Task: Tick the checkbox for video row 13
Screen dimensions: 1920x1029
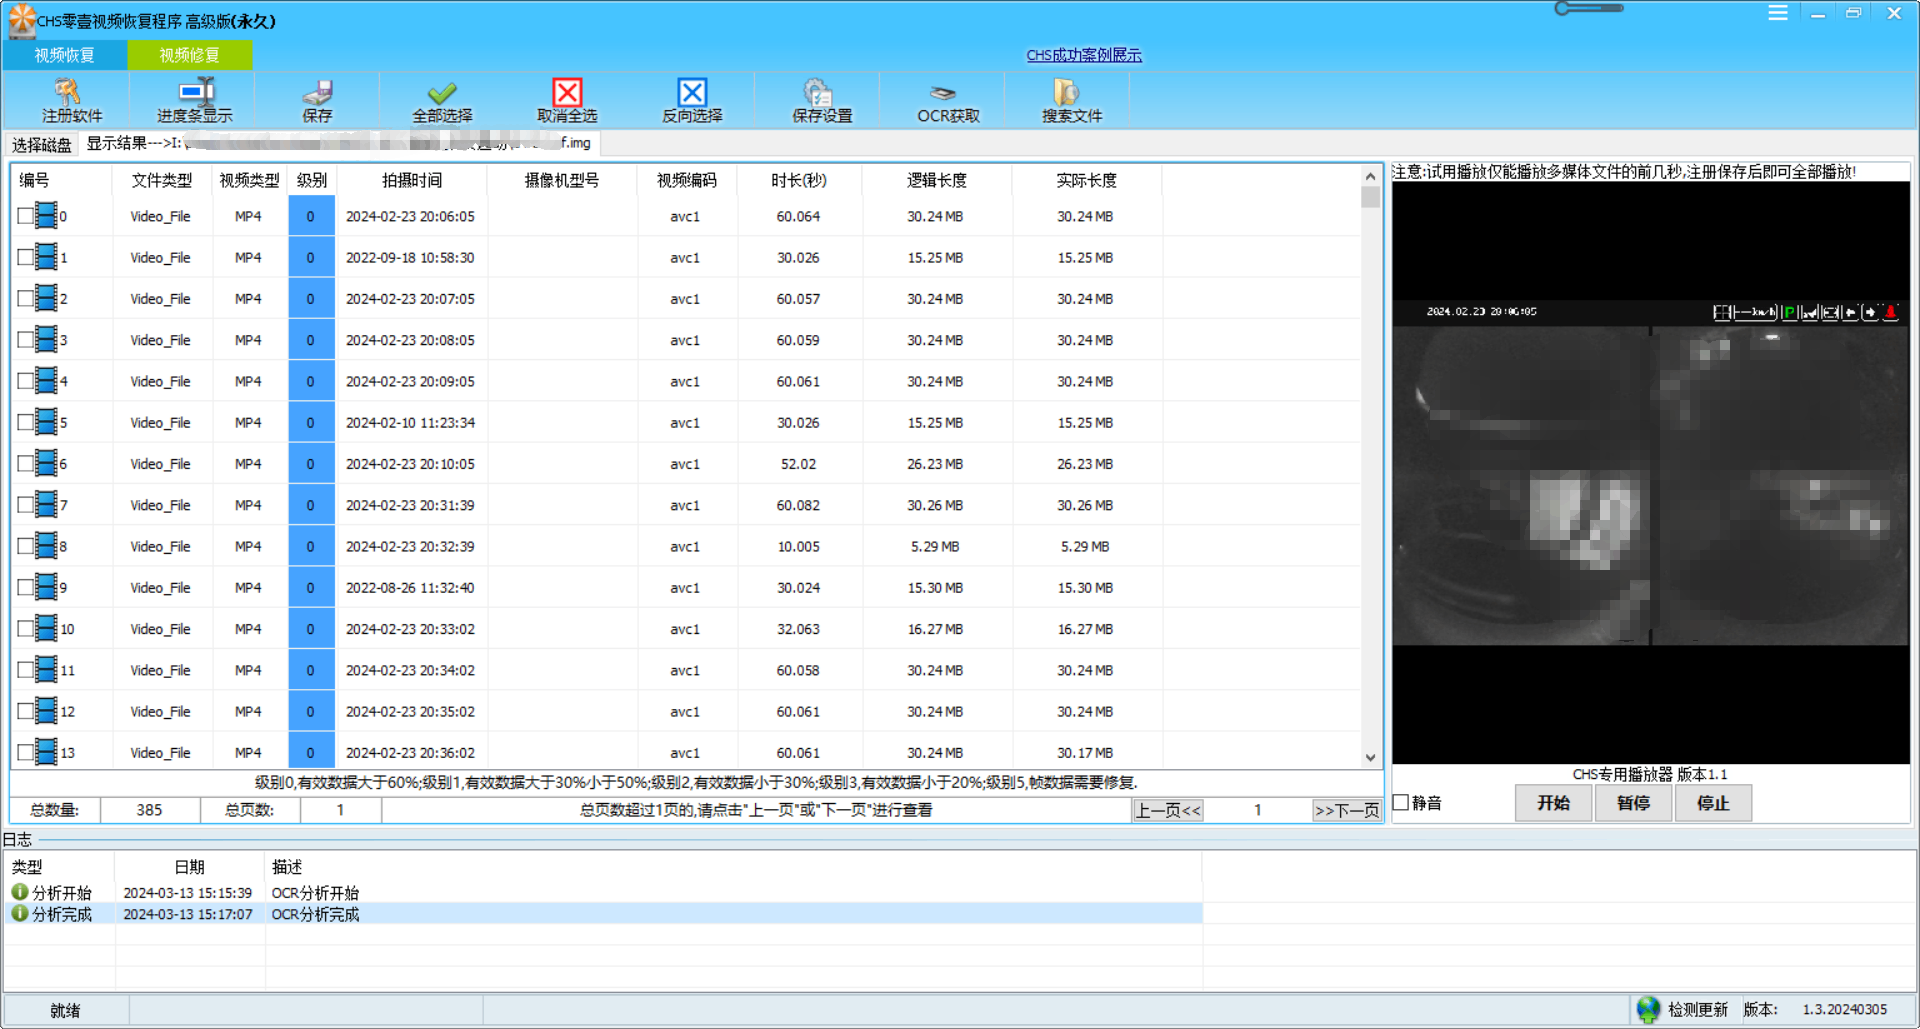Action: coord(25,752)
